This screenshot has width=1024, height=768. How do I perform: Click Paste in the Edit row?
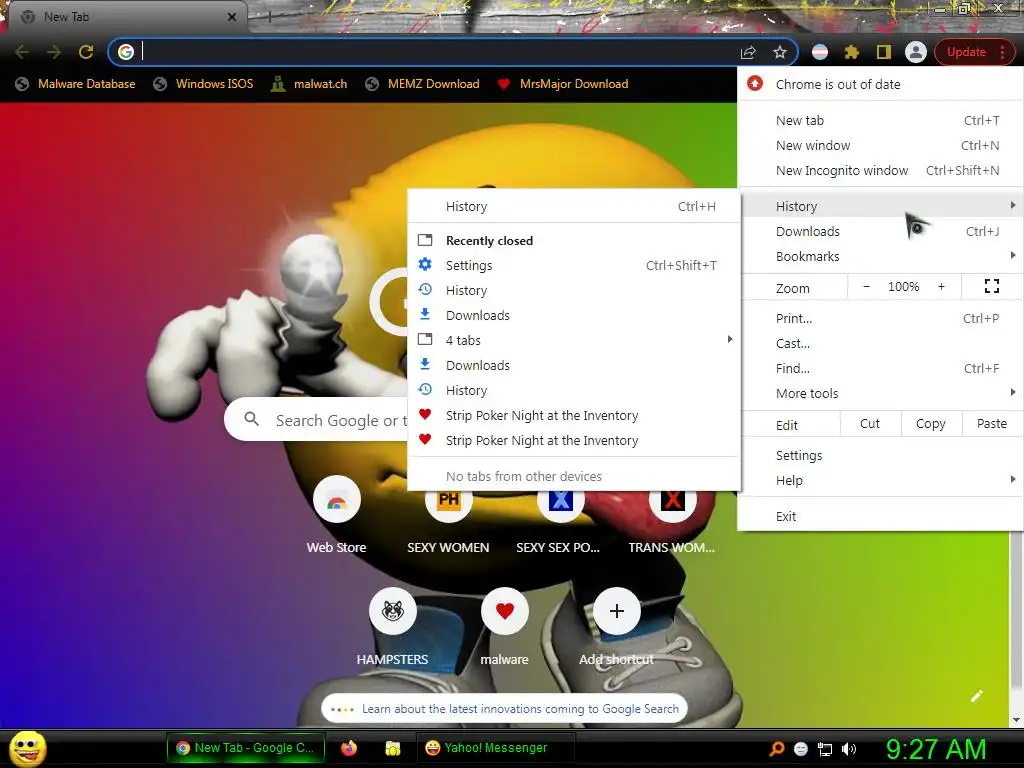coord(991,424)
